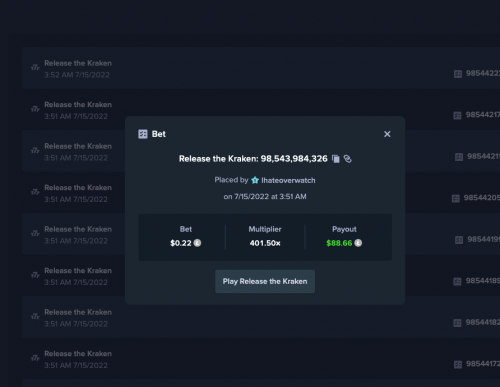The image size is (500, 387).
Task: Copy the bet ID 98,543,984,326 with the clipboard icon
Action: pyautogui.click(x=336, y=159)
